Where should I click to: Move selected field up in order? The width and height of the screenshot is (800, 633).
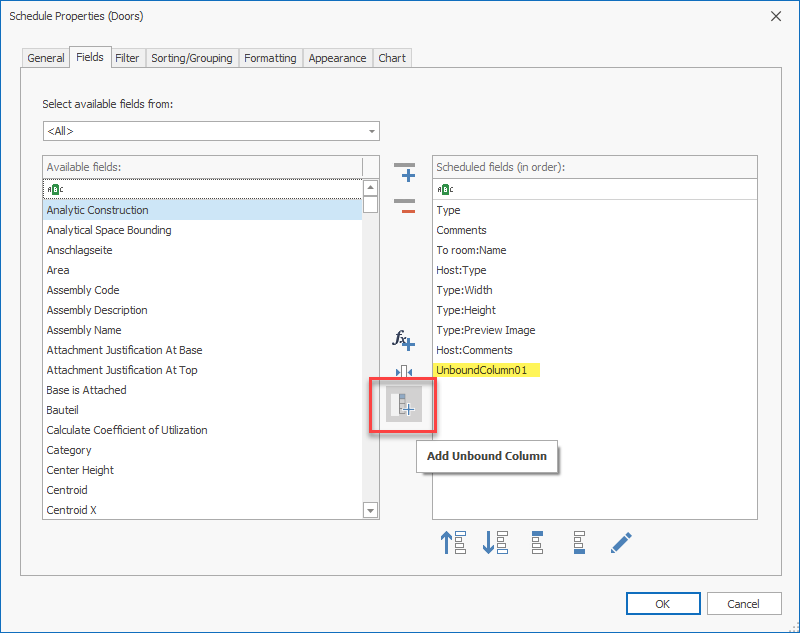(453, 542)
